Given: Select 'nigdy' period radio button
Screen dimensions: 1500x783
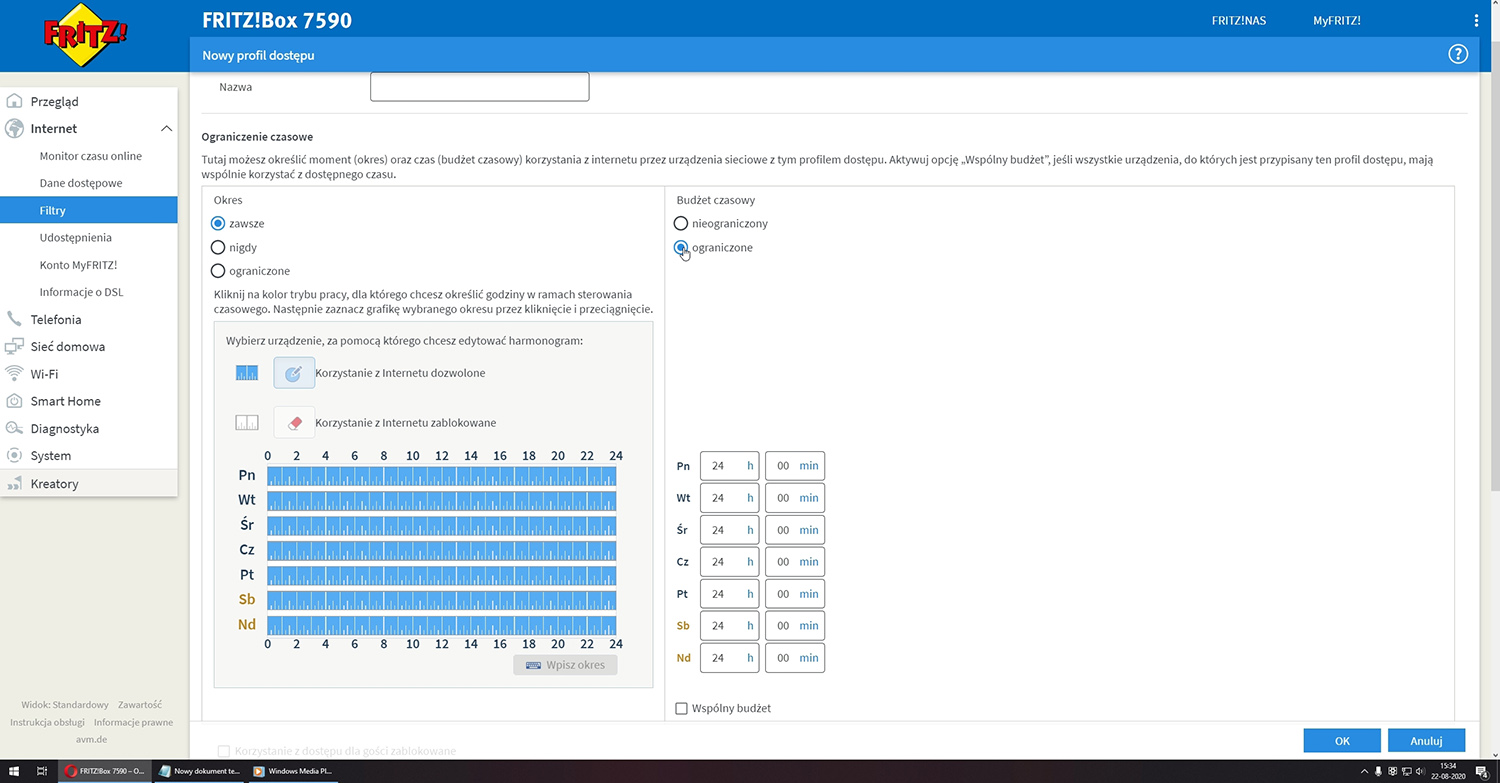Looking at the screenshot, I should click(218, 247).
